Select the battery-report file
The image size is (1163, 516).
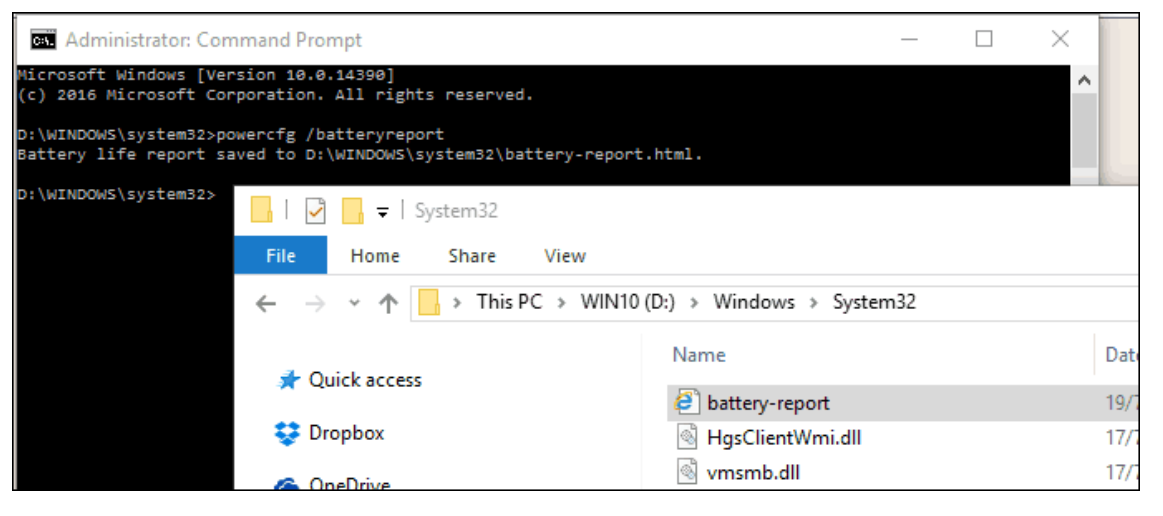coord(768,403)
